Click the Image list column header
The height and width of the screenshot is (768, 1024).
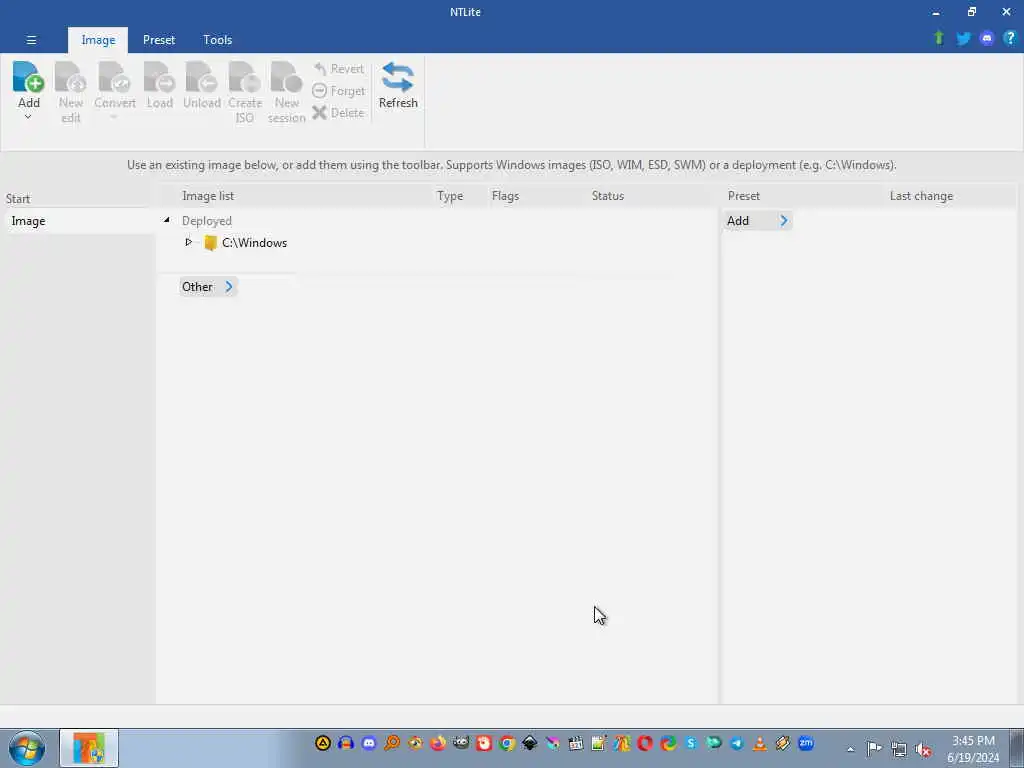(x=208, y=196)
